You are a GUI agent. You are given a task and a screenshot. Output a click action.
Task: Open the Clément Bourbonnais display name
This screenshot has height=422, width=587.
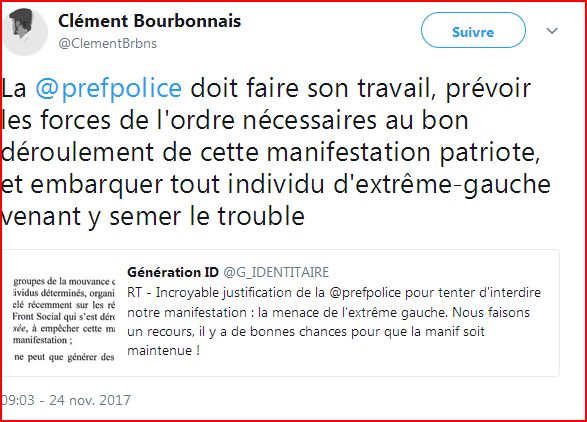pos(149,21)
